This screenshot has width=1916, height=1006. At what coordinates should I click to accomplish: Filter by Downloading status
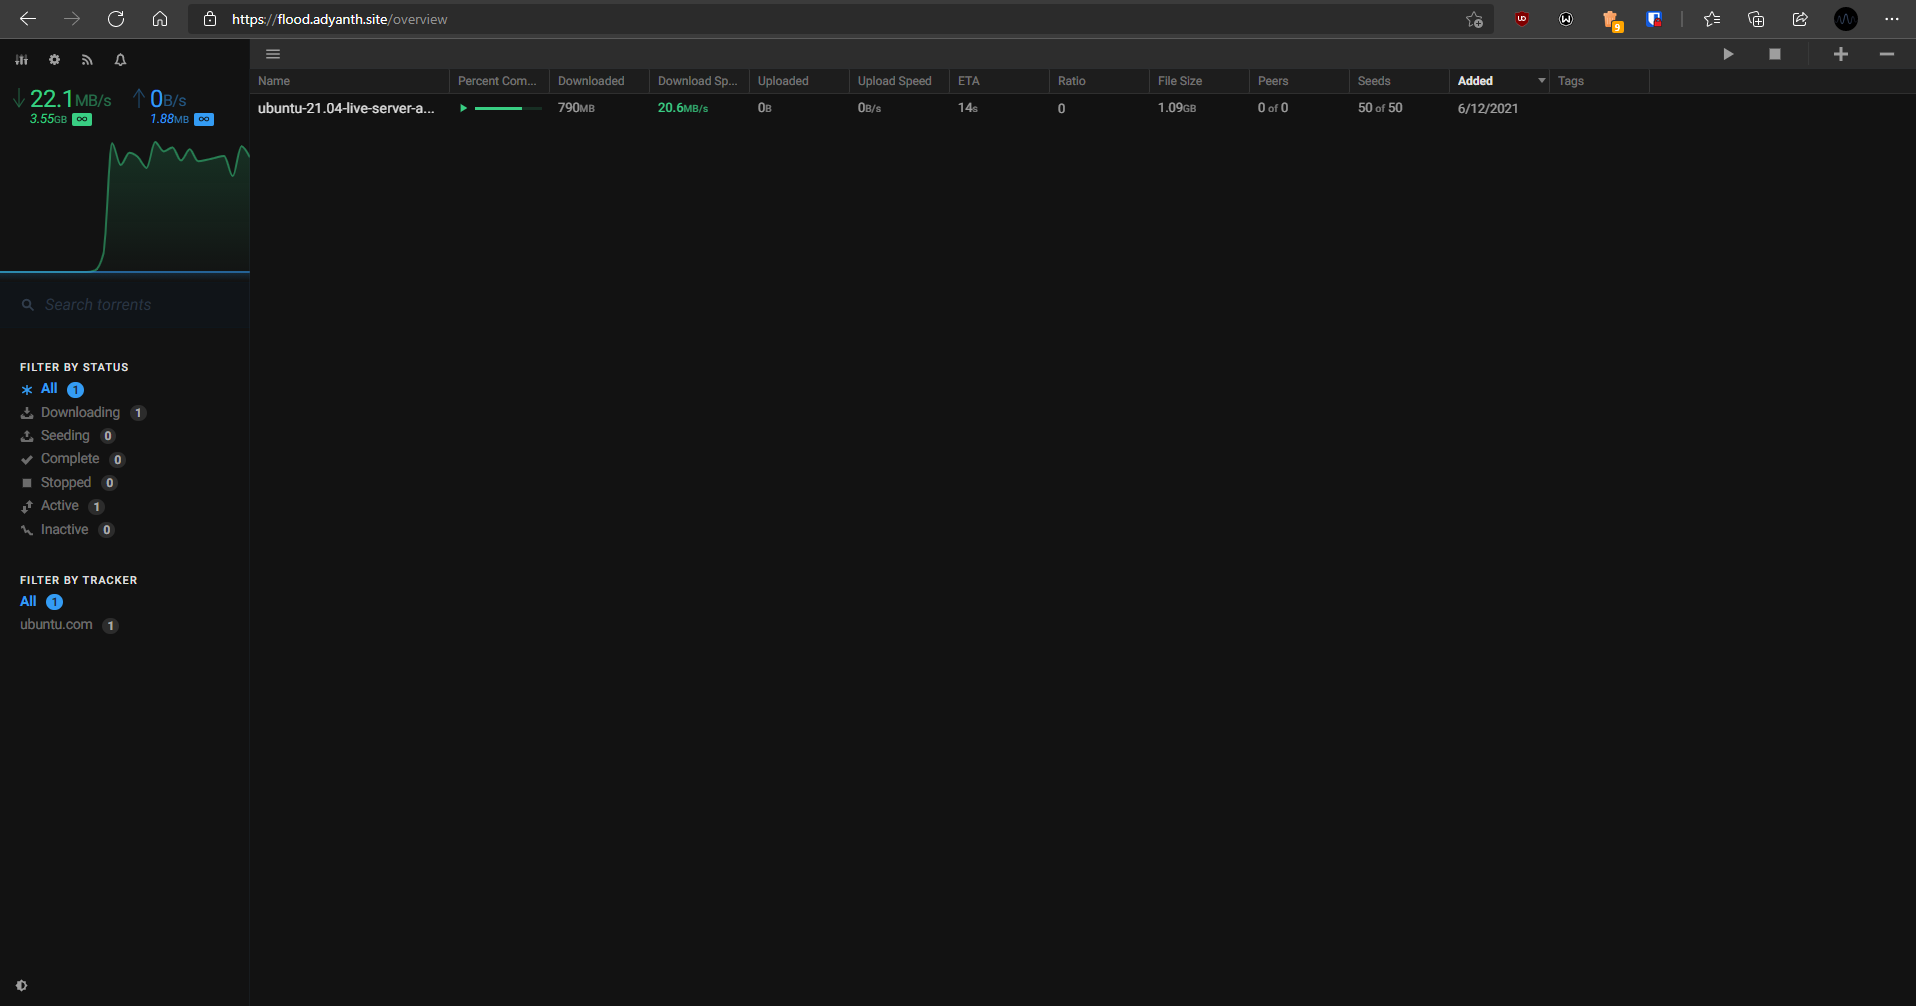point(80,413)
